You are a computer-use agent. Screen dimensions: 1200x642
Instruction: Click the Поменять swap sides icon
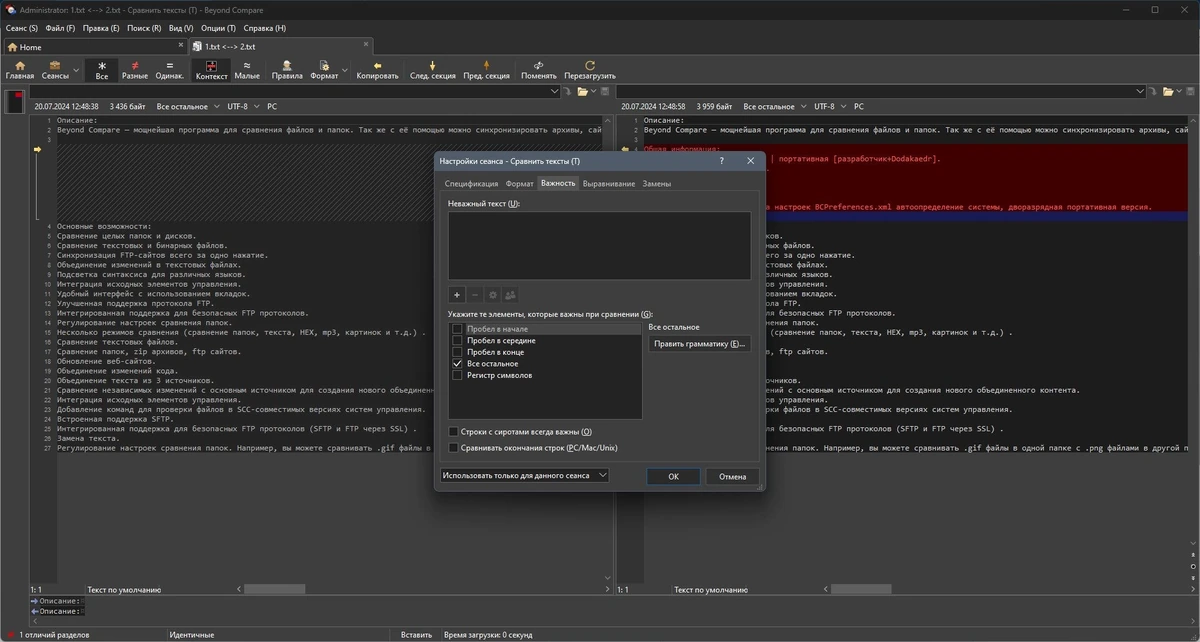tap(539, 70)
